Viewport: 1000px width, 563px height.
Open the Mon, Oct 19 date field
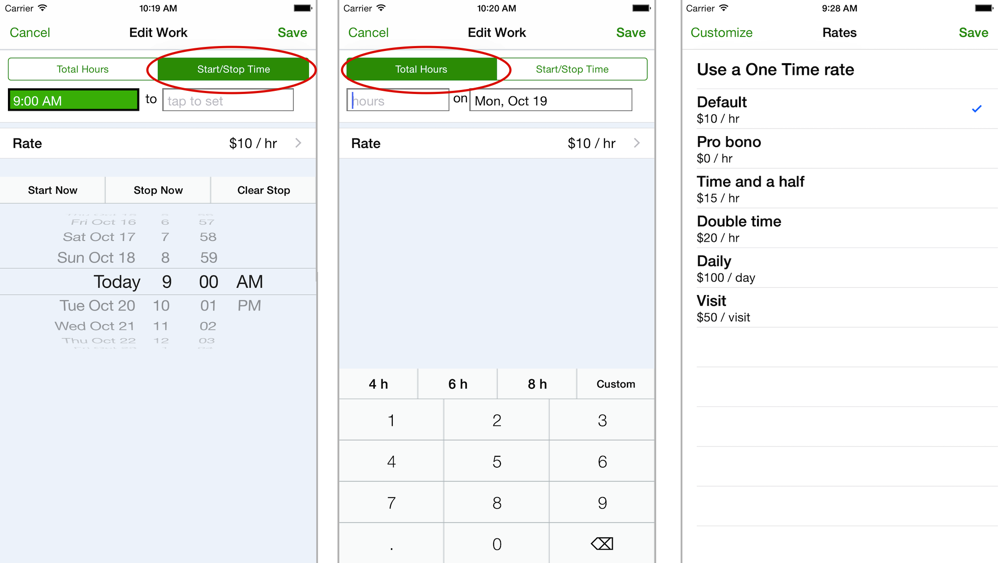[551, 100]
